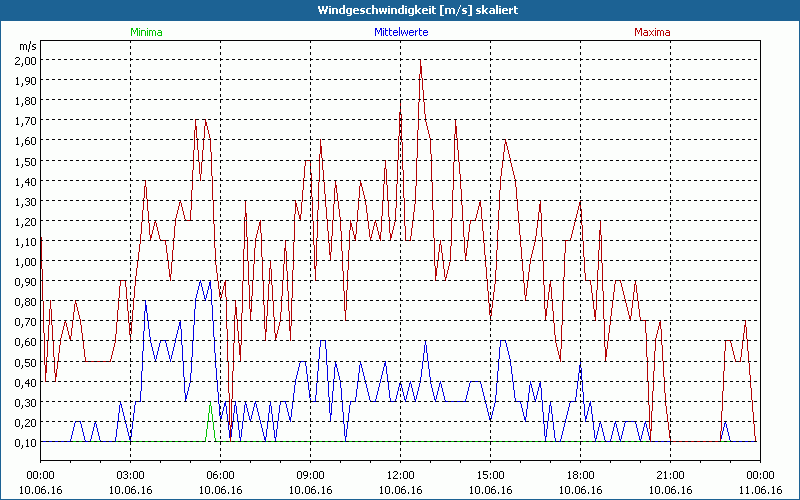Click the 03:00 time axis label

[131, 475]
